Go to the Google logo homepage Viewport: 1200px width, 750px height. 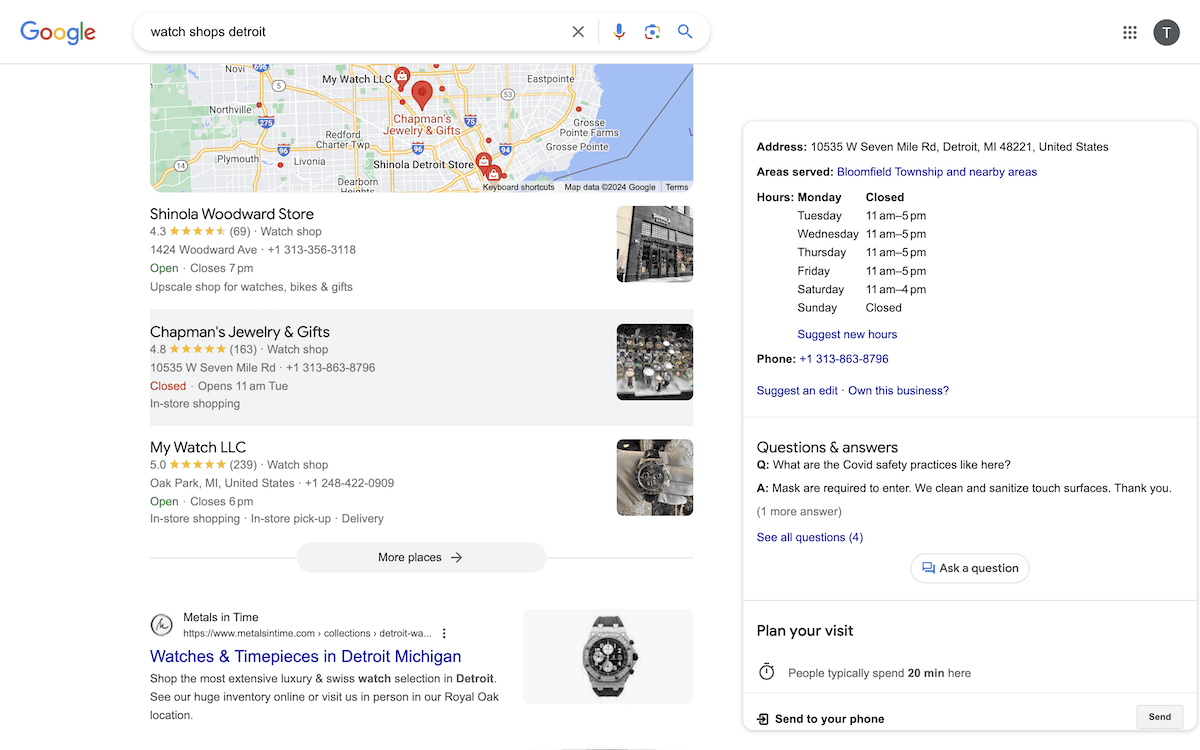tap(58, 32)
